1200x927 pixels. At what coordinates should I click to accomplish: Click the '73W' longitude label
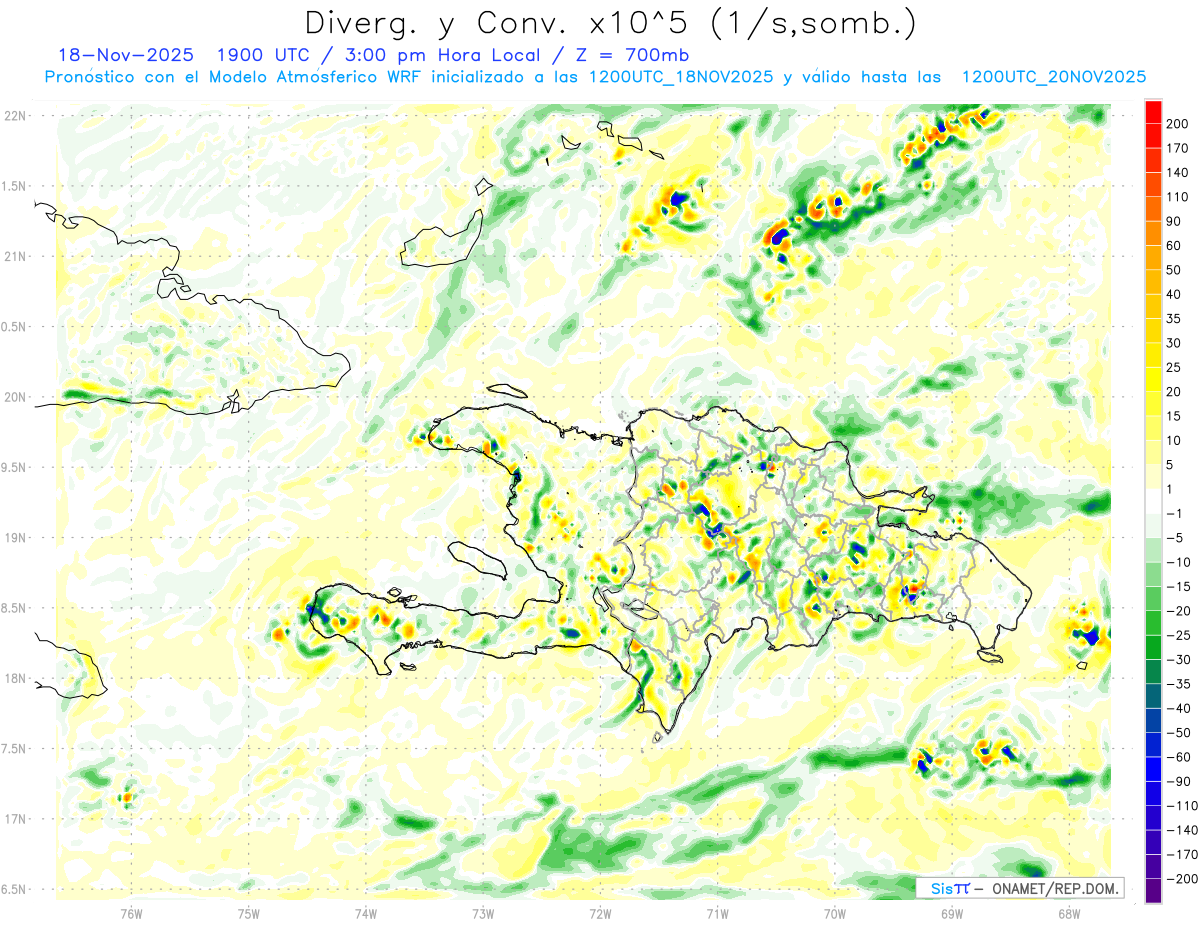pos(483,913)
